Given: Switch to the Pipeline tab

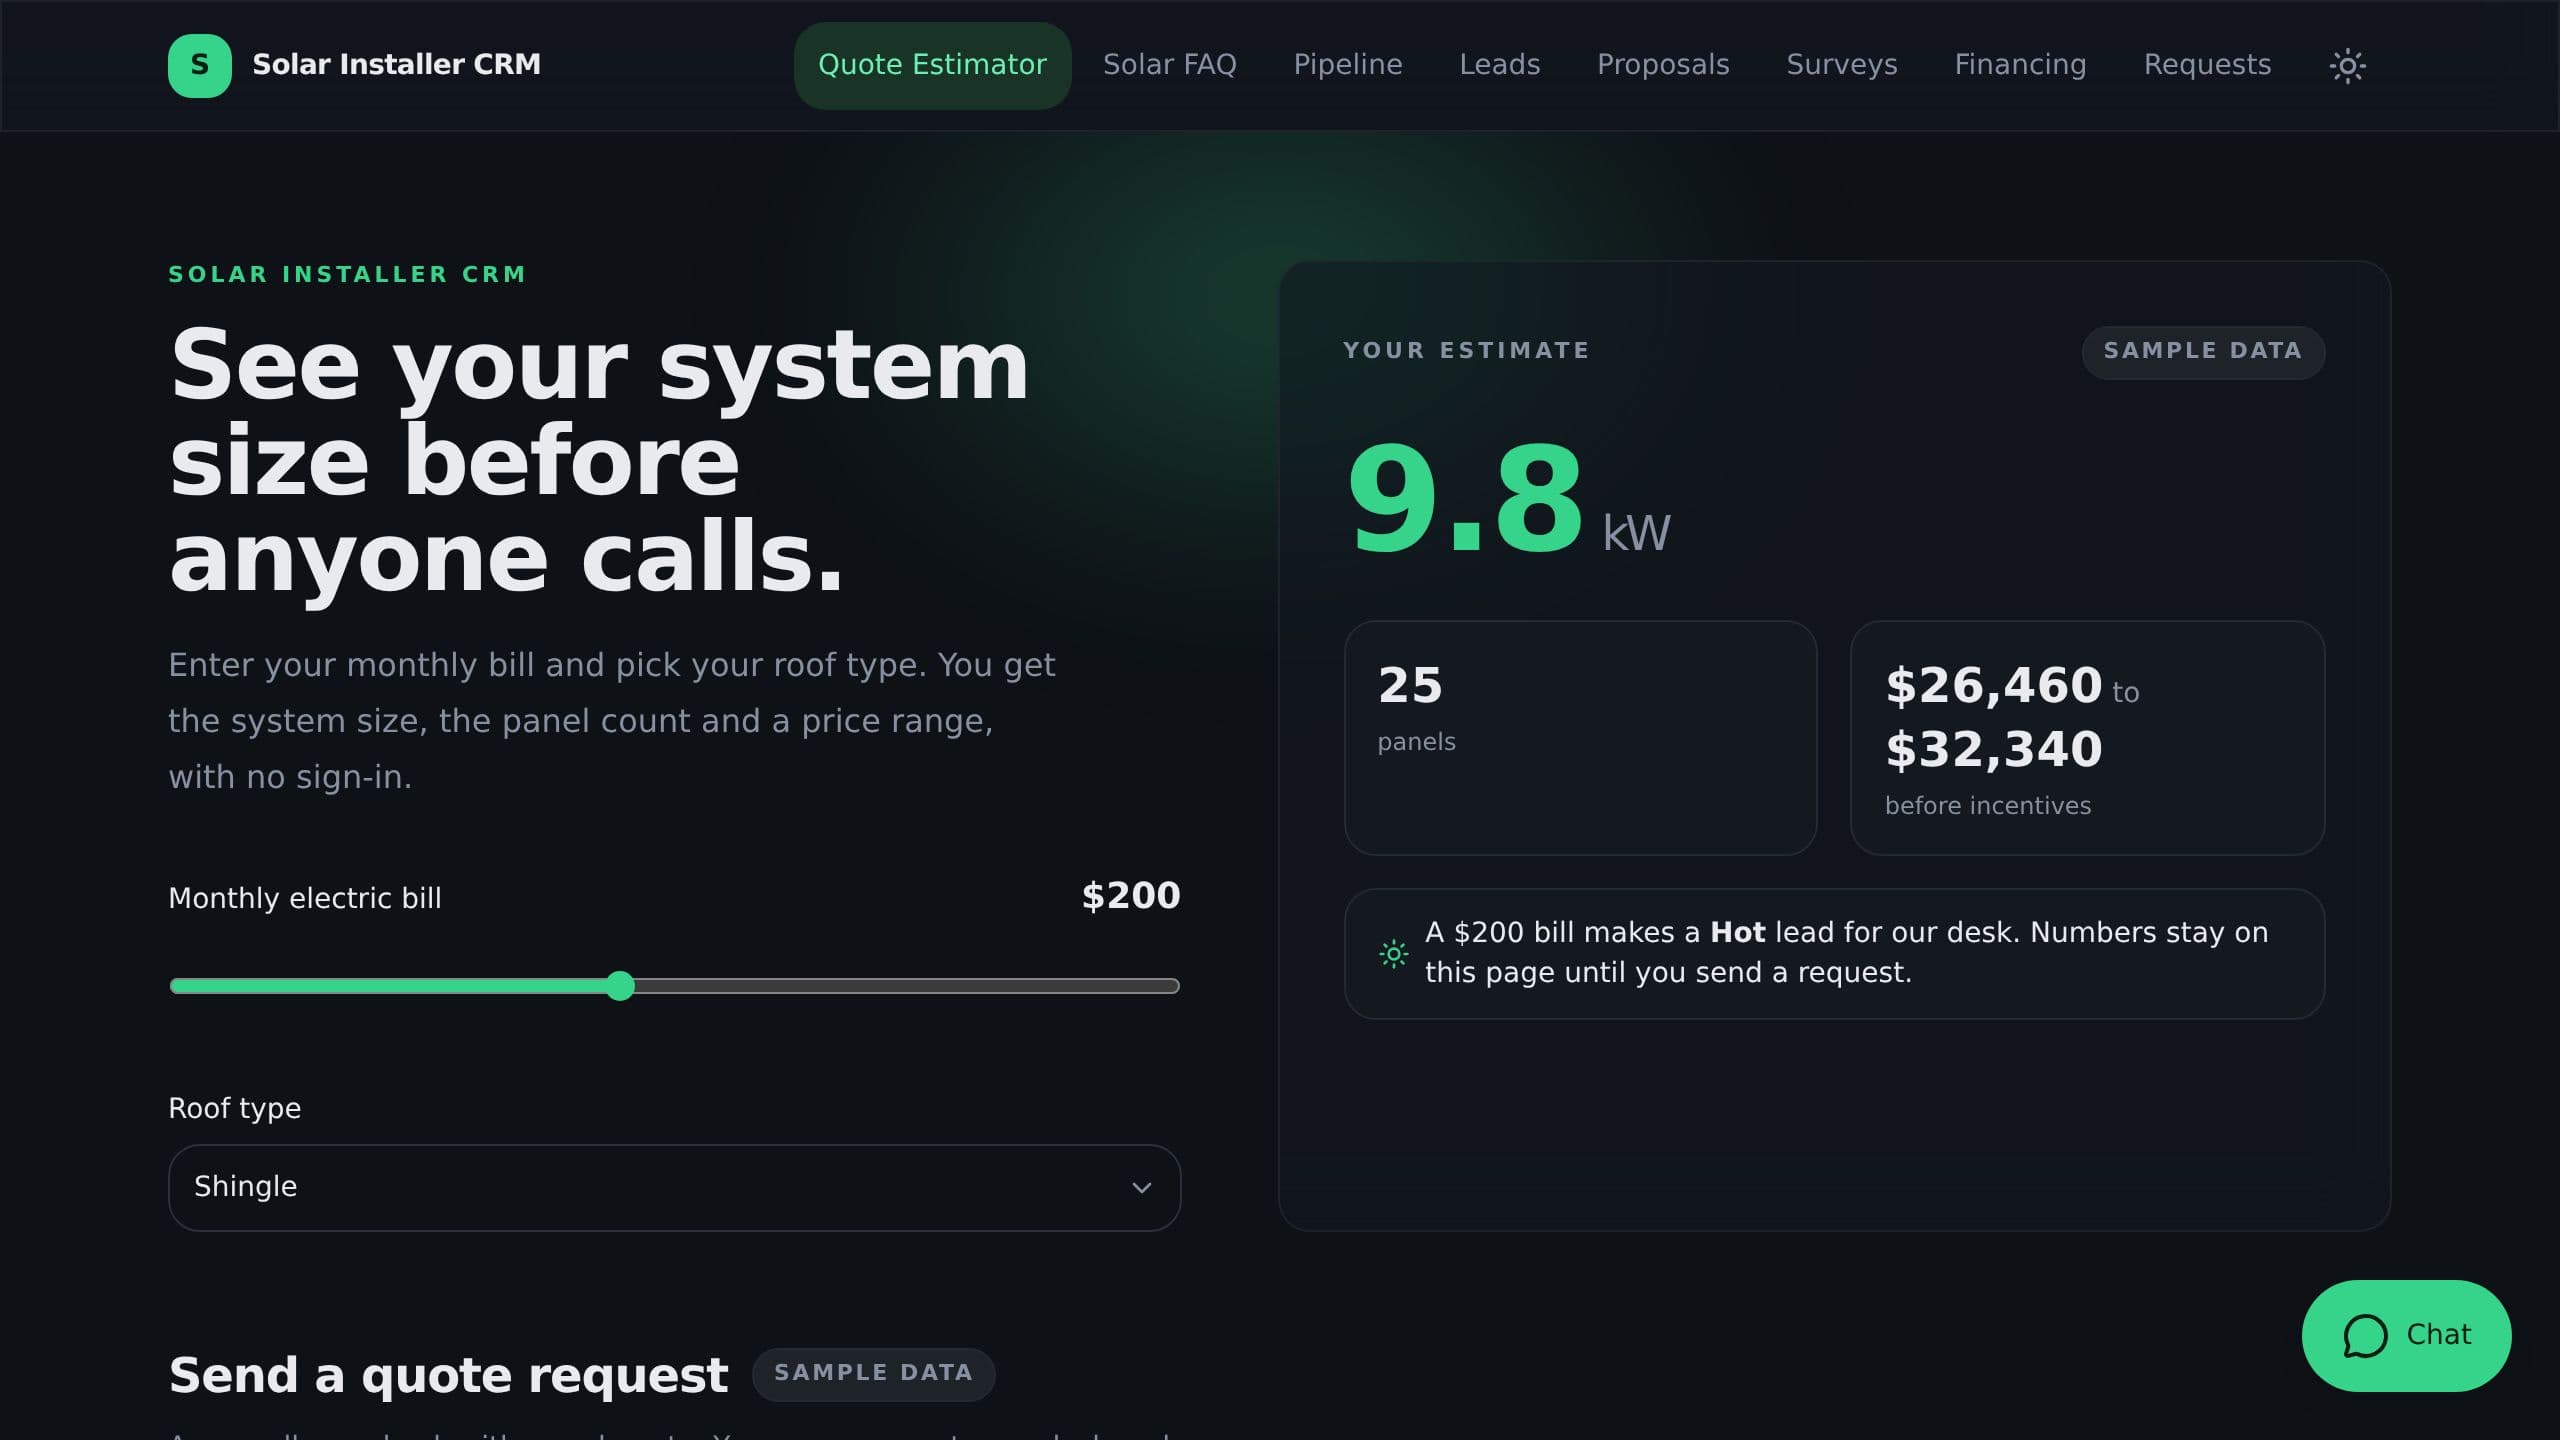Looking at the screenshot, I should [1347, 66].
